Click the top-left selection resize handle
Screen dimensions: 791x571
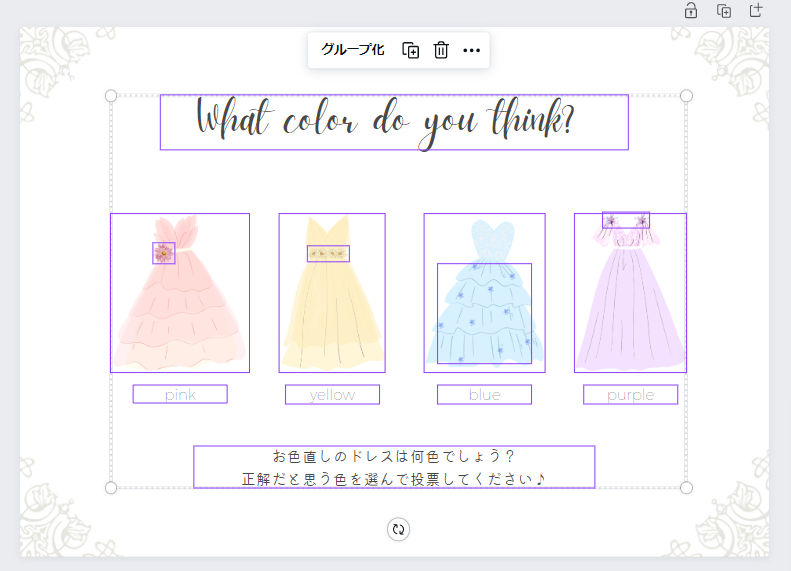point(111,96)
